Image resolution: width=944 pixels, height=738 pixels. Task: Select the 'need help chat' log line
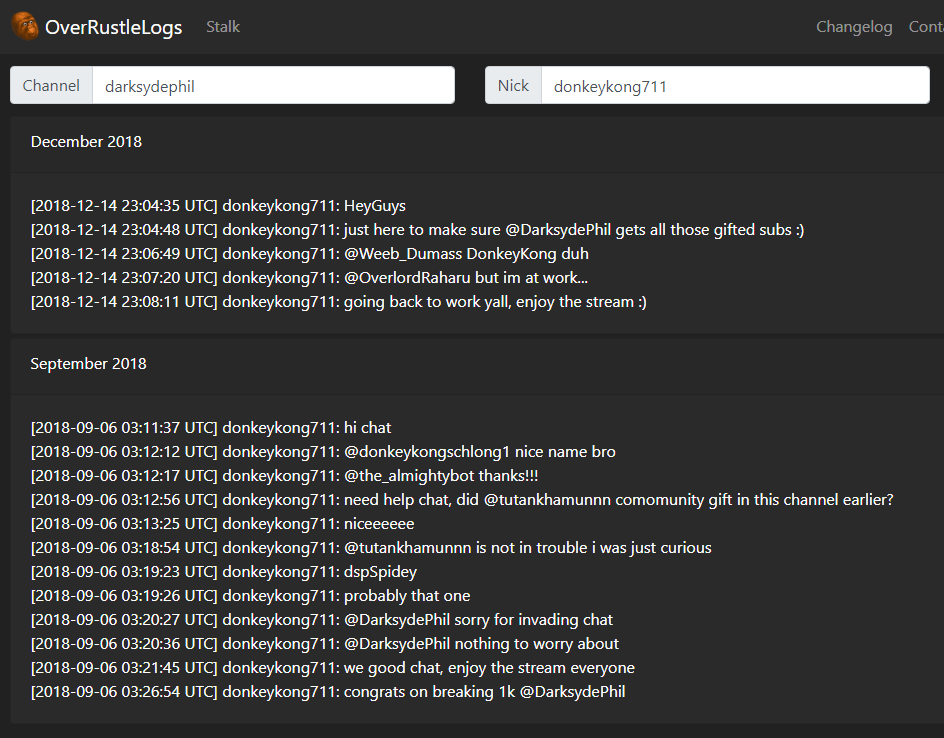point(462,500)
